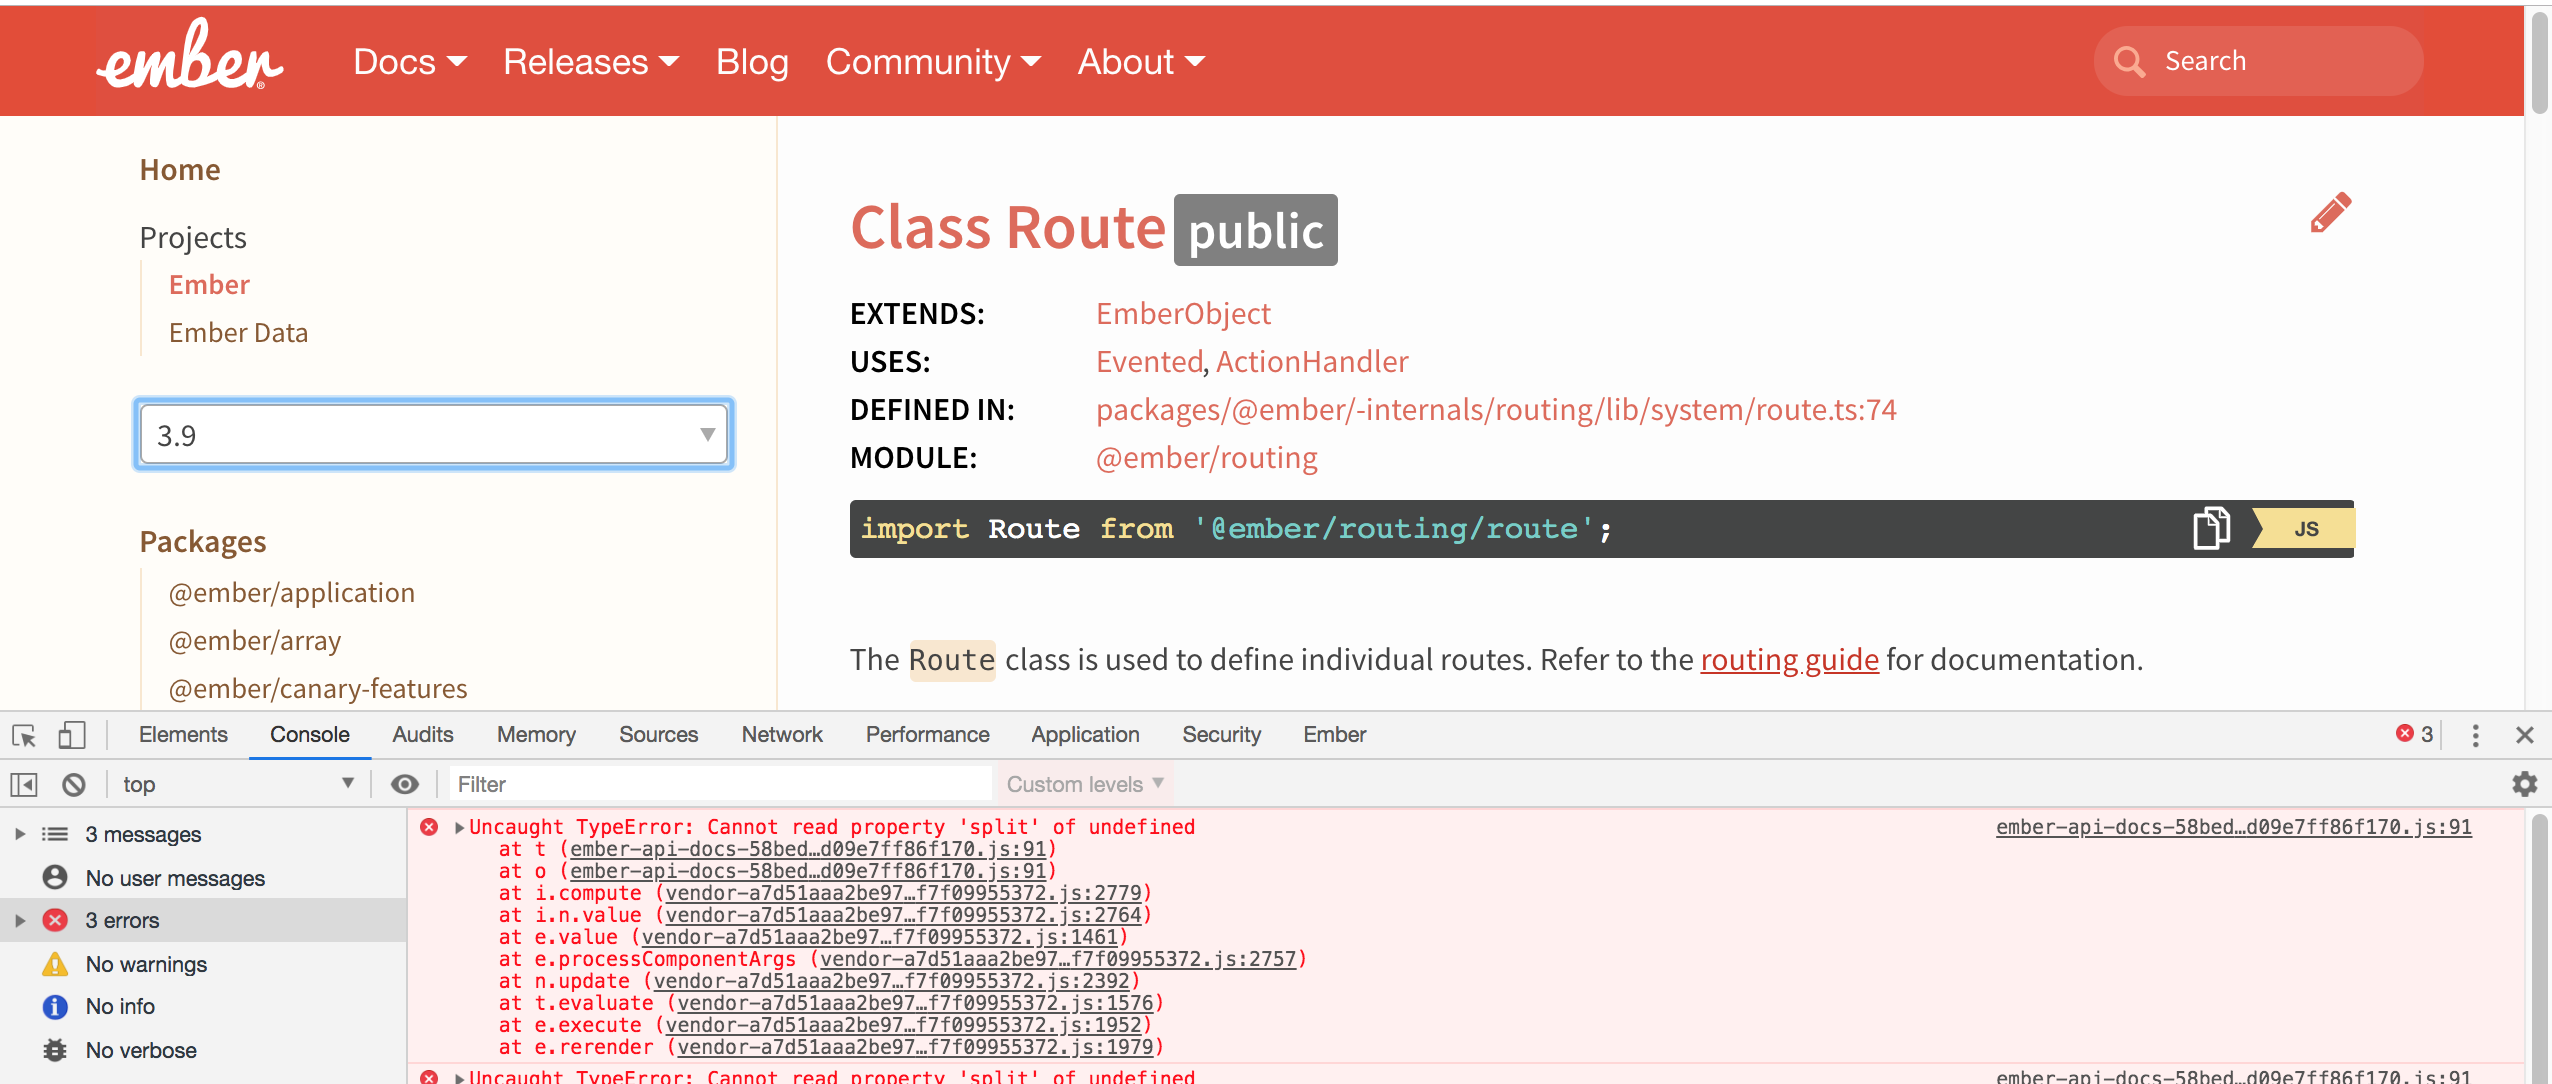Screen dimensions: 2552x1084
Task: Switch code snippet language via JS tag
Action: 2305,529
